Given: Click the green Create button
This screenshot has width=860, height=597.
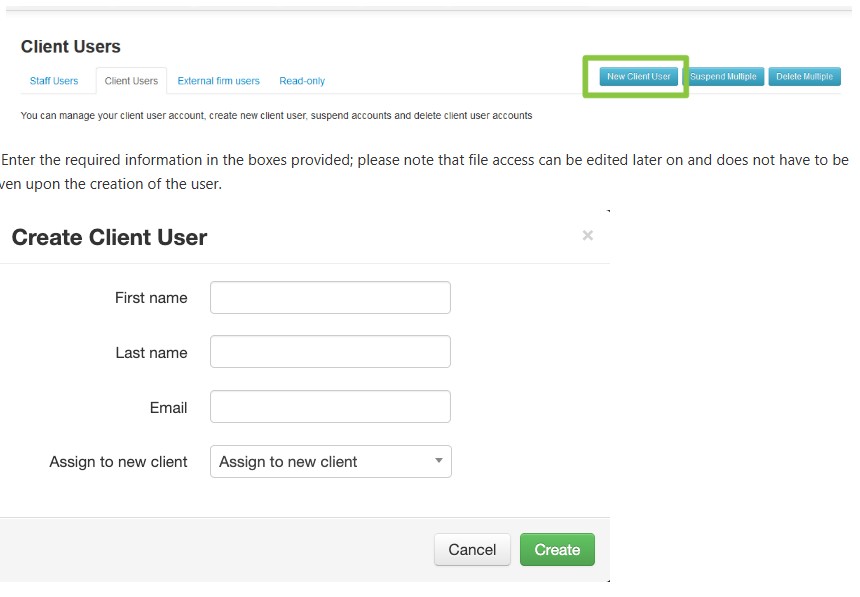Looking at the screenshot, I should [557, 550].
